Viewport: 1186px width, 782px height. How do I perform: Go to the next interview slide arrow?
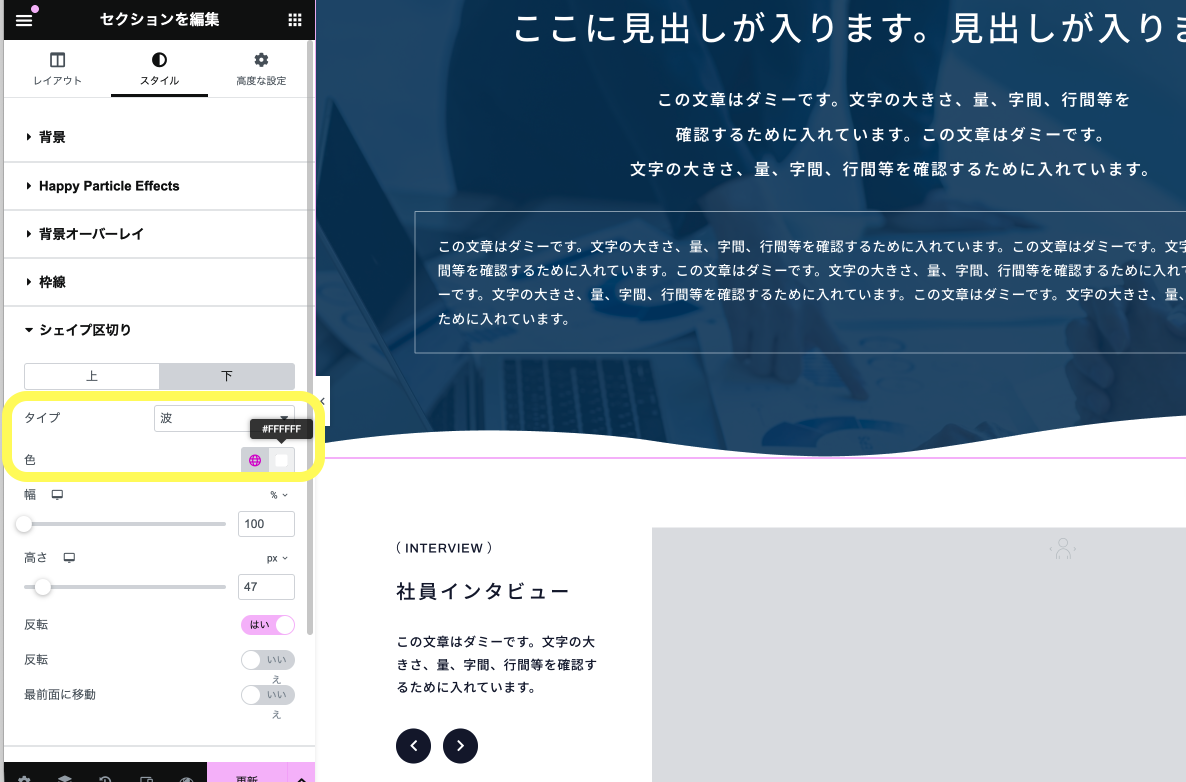(460, 745)
